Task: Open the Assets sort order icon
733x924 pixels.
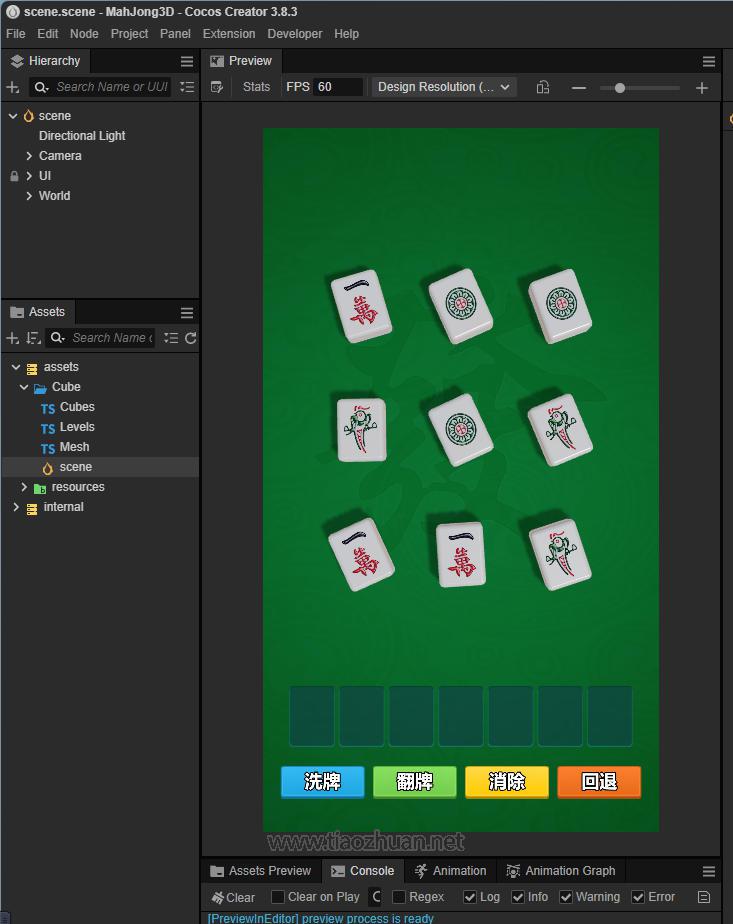Action: click(x=33, y=338)
